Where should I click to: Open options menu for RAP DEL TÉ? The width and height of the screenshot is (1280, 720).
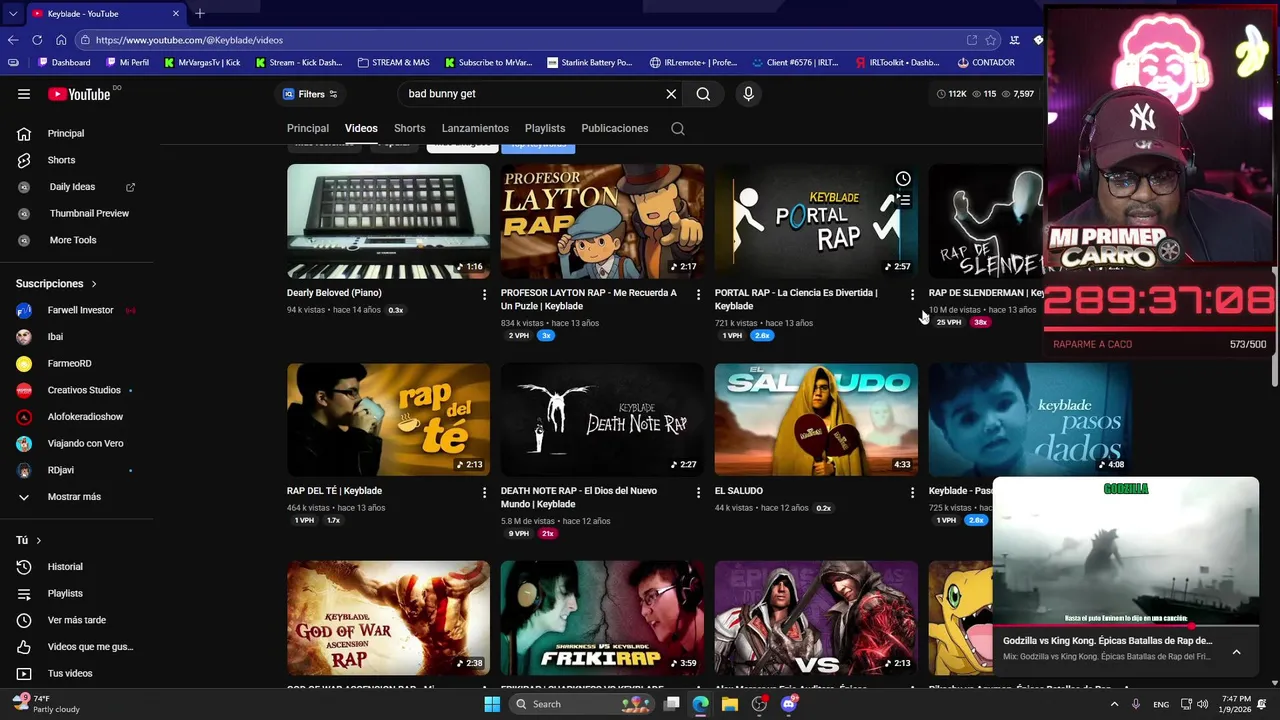tap(484, 493)
